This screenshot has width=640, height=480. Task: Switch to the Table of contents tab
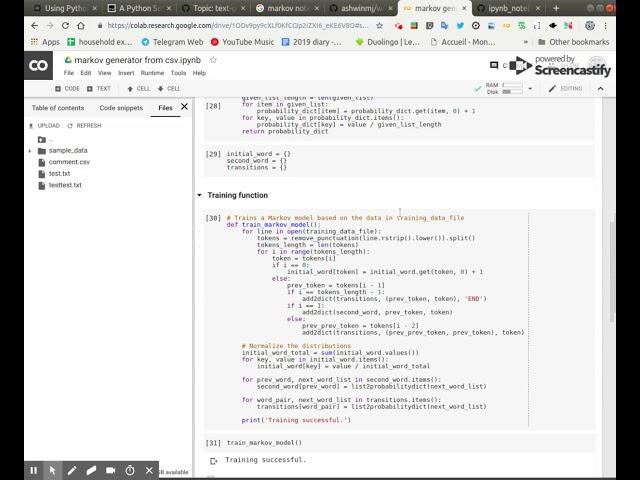pos(58,108)
